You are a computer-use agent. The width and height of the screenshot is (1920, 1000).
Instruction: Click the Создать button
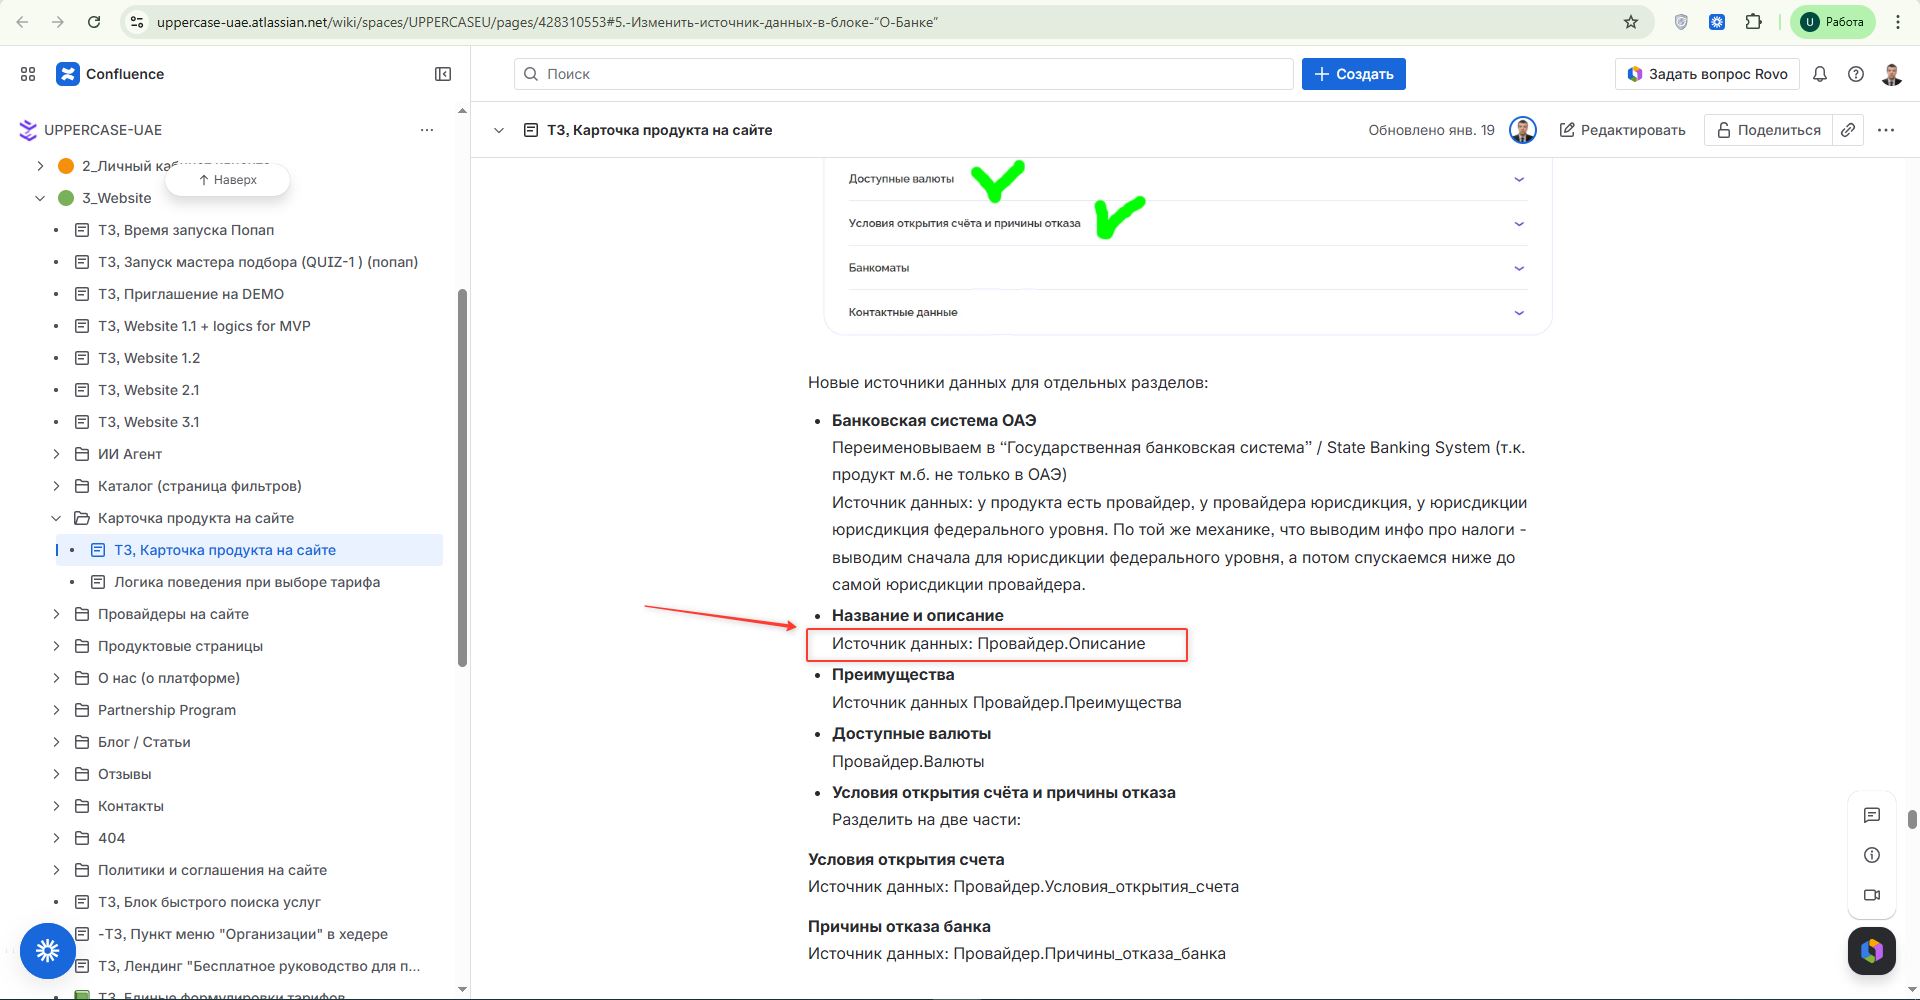click(1354, 74)
